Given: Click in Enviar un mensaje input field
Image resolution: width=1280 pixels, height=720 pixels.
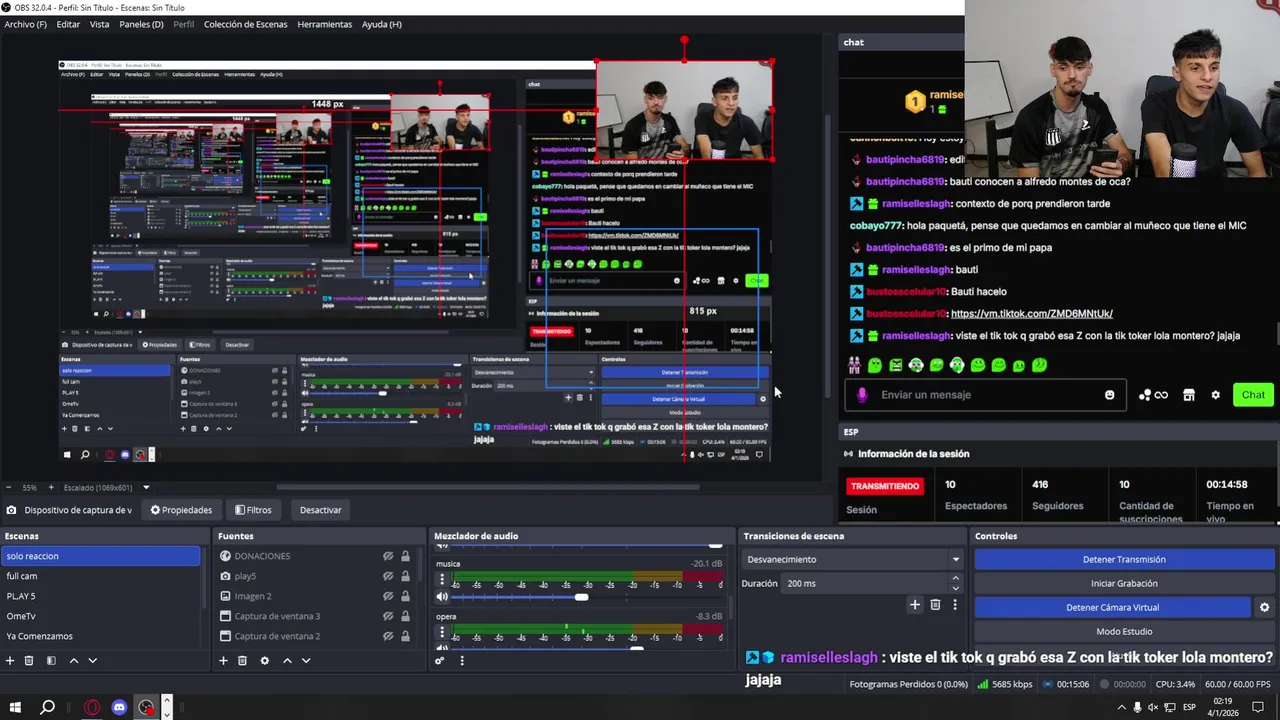Looking at the screenshot, I should pos(985,394).
